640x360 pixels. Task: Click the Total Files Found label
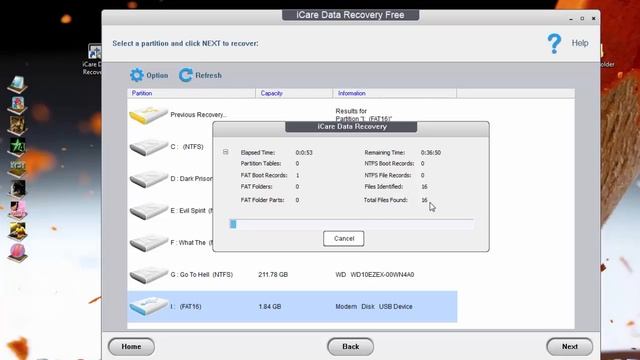[x=386, y=200]
